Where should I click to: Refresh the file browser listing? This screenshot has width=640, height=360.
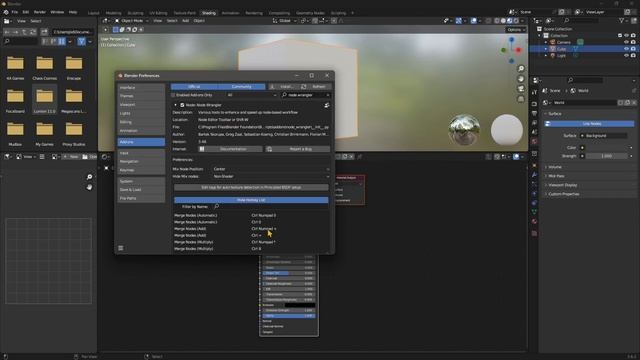click(33, 32)
